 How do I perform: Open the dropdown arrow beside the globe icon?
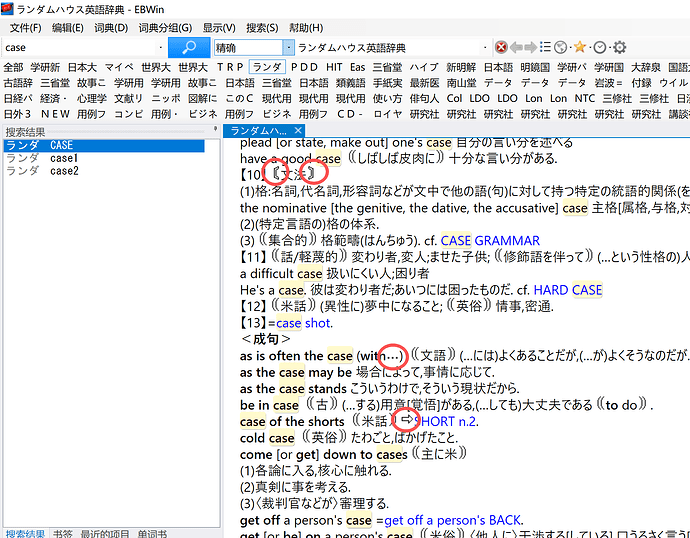[x=569, y=48]
